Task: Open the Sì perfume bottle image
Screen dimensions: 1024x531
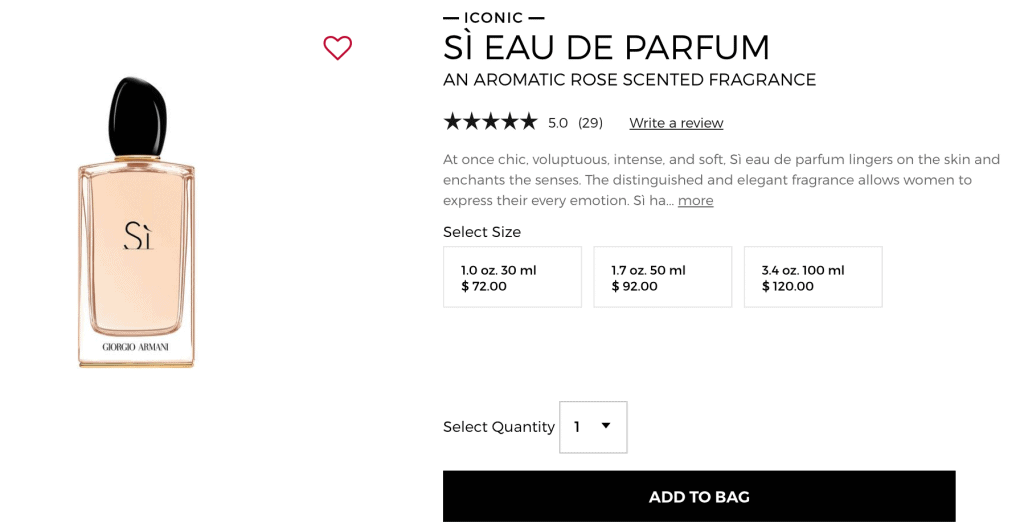Action: pos(137,222)
